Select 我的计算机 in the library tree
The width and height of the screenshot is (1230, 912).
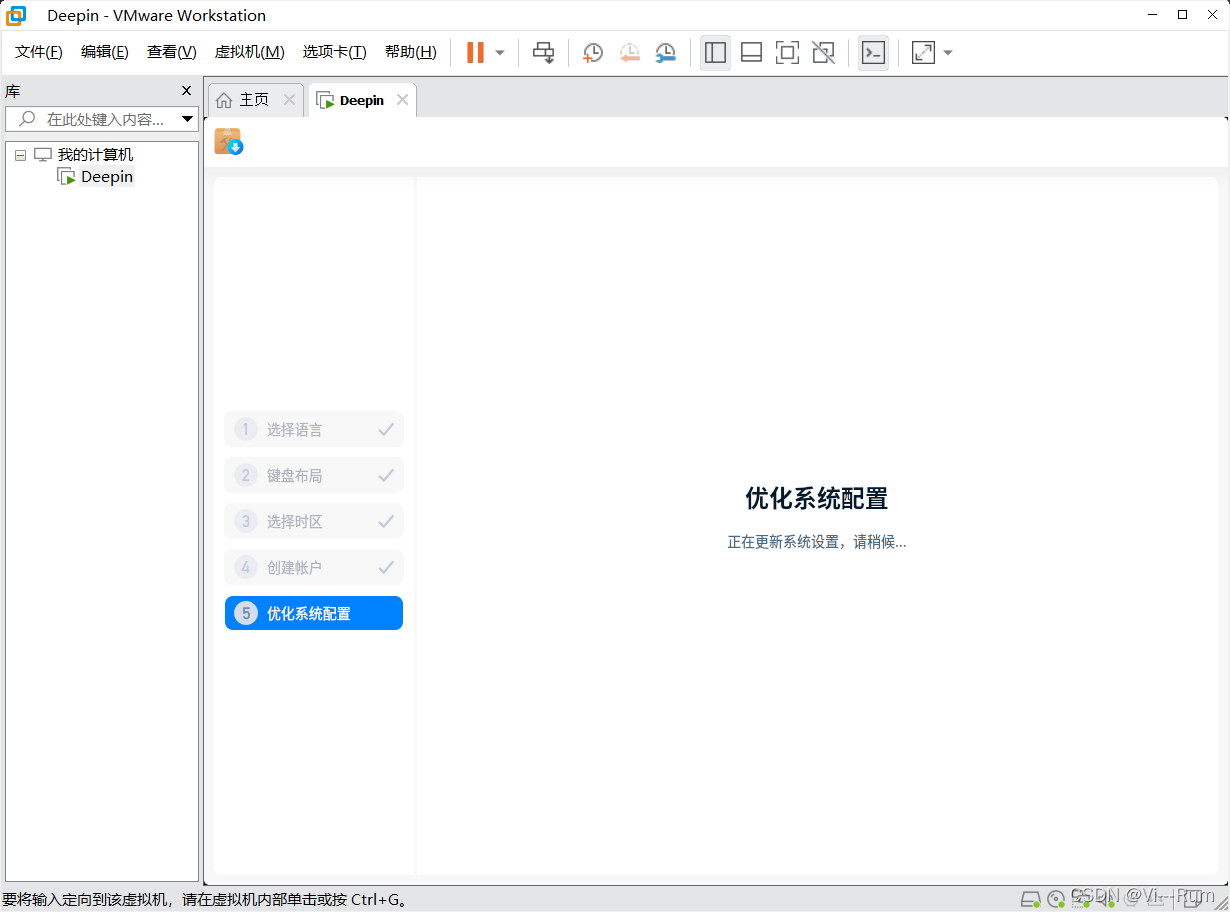(95, 154)
